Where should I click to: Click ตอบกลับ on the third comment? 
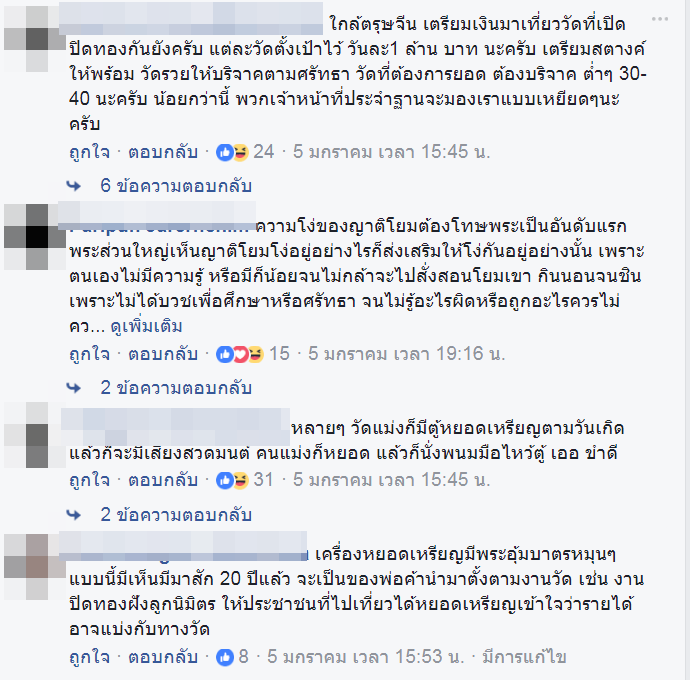[x=163, y=480]
